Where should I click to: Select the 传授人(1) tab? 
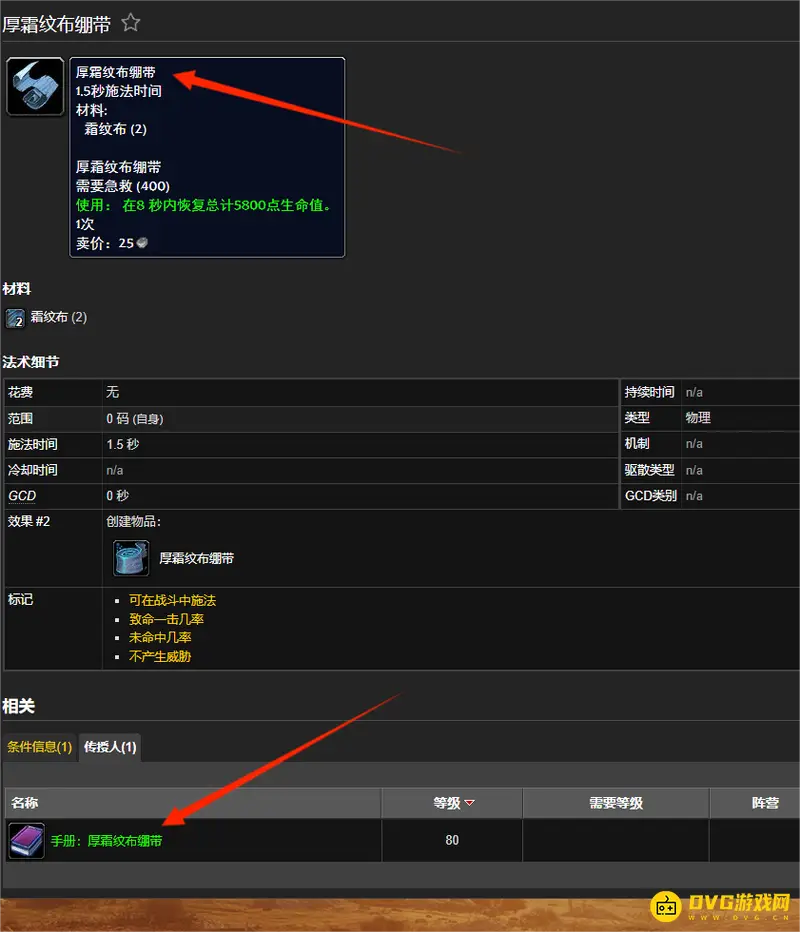click(x=110, y=747)
